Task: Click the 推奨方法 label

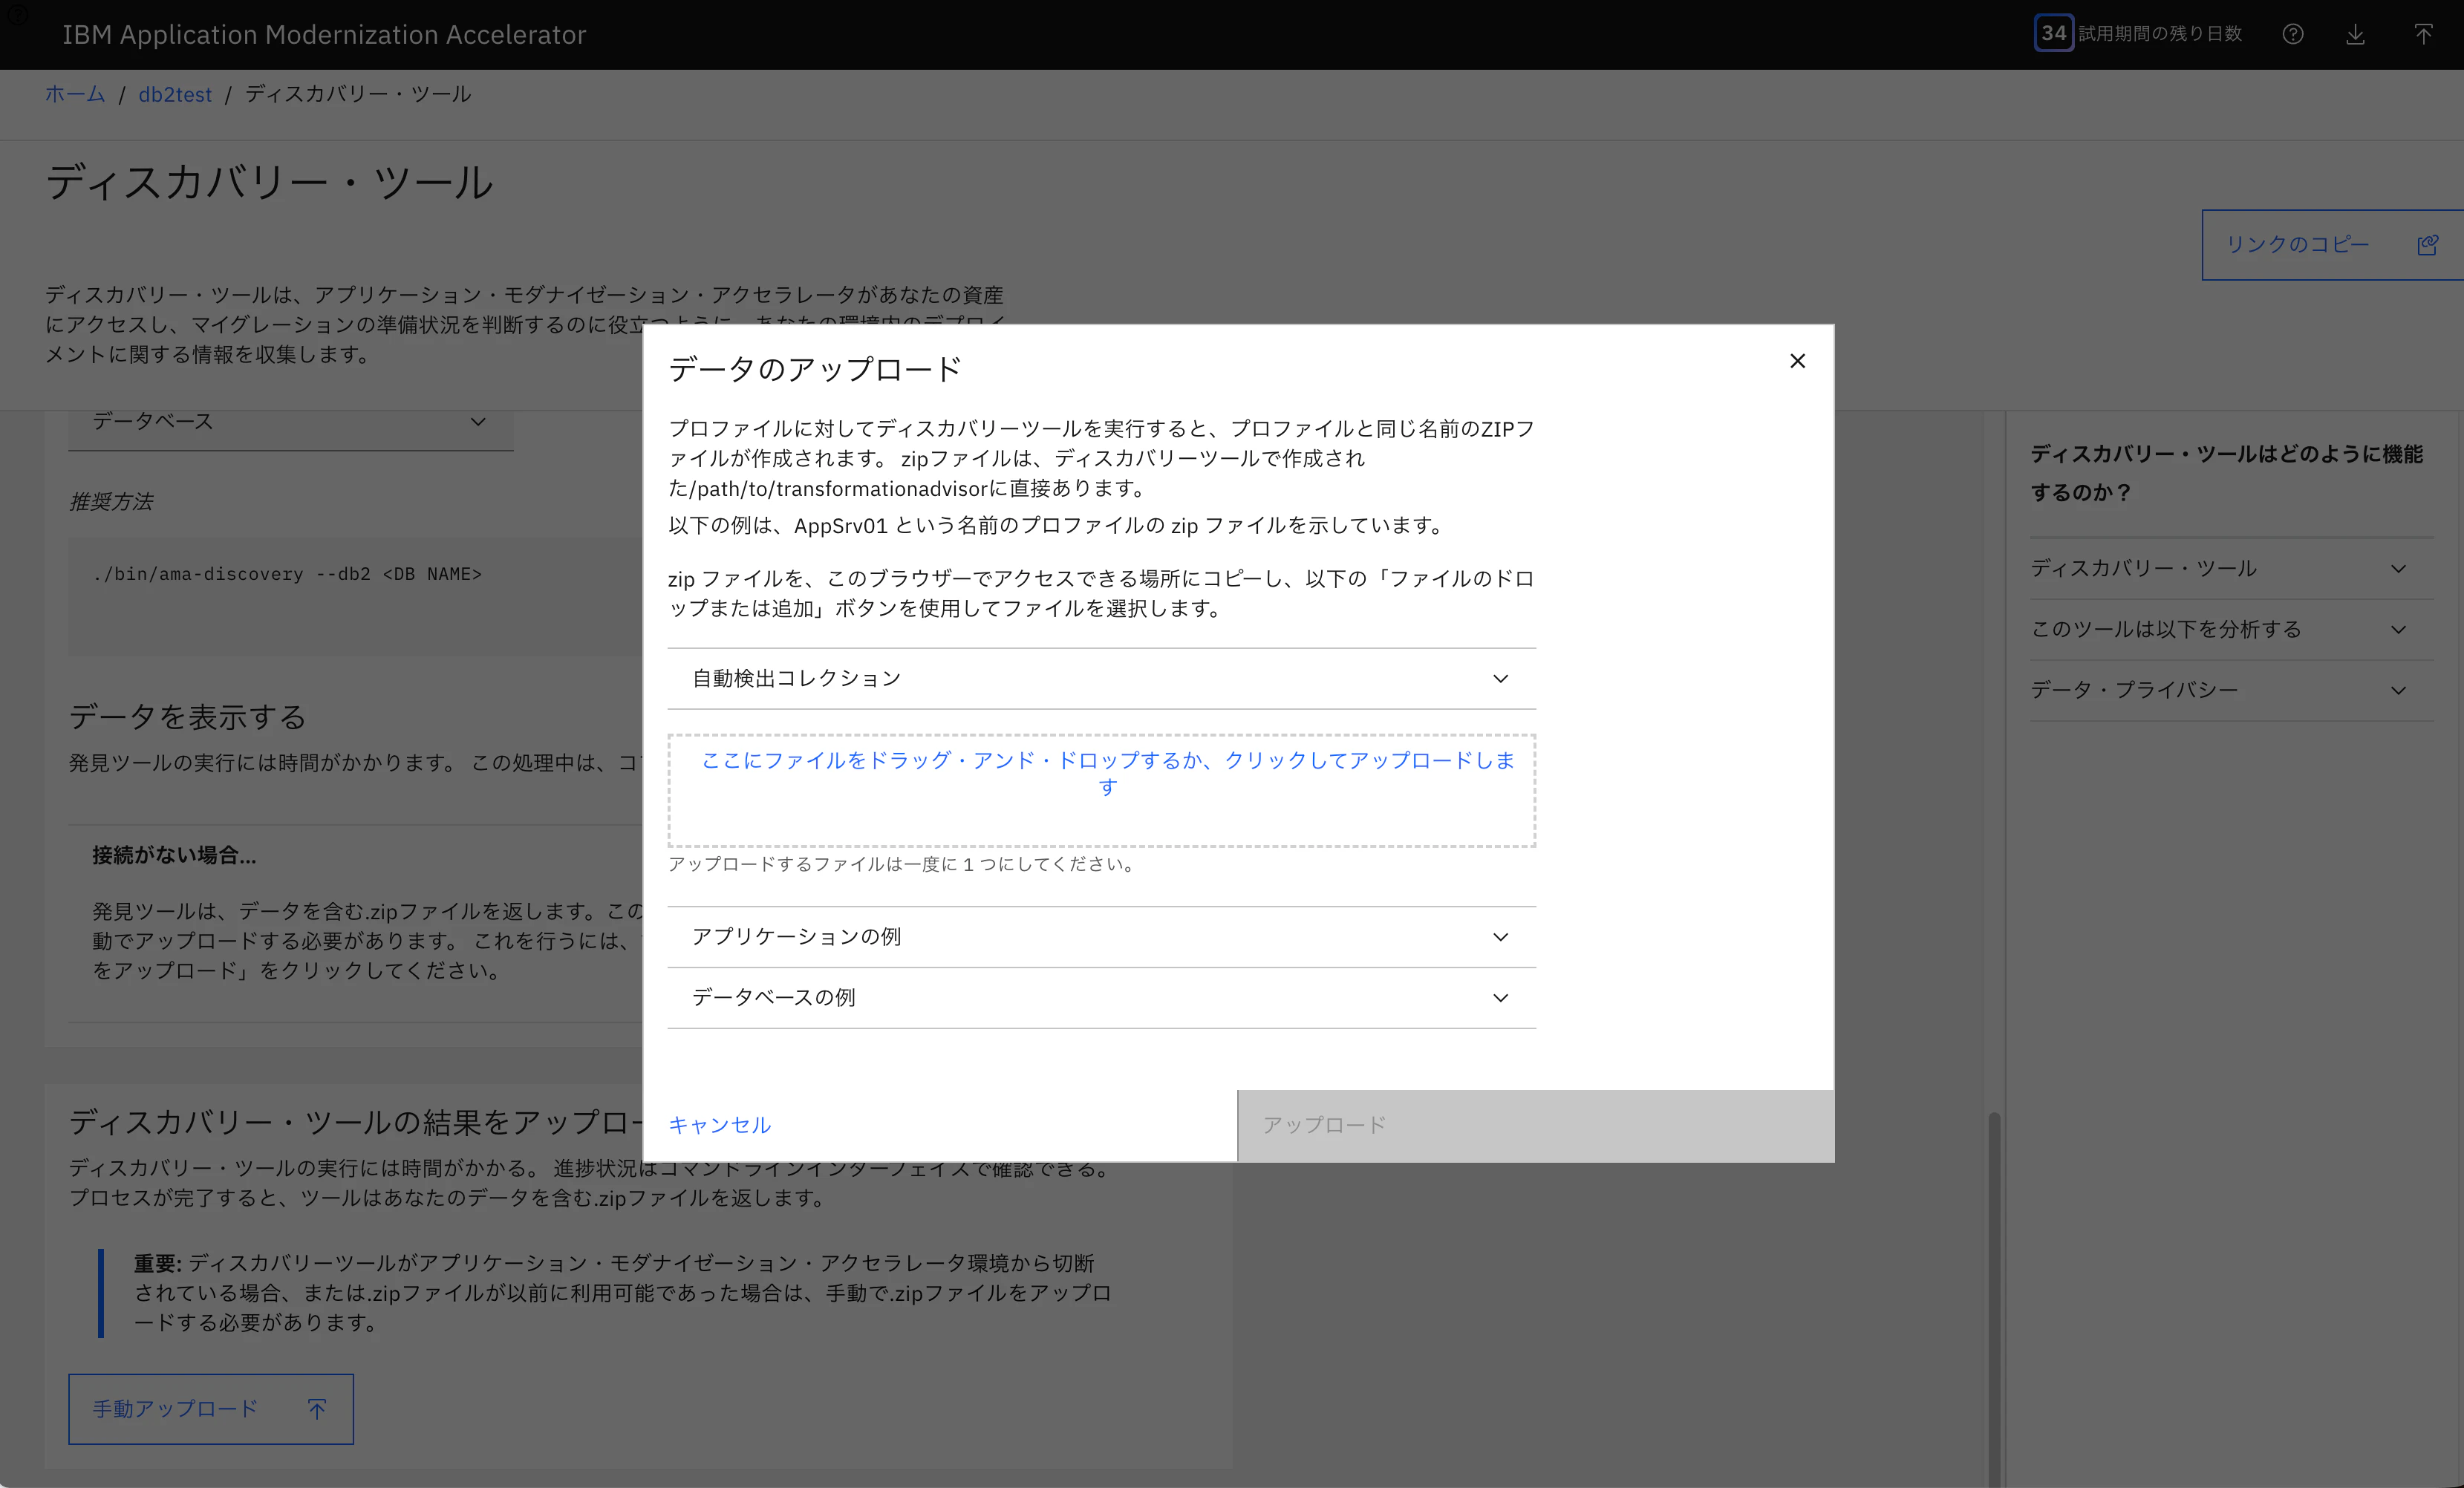Action: click(x=110, y=502)
